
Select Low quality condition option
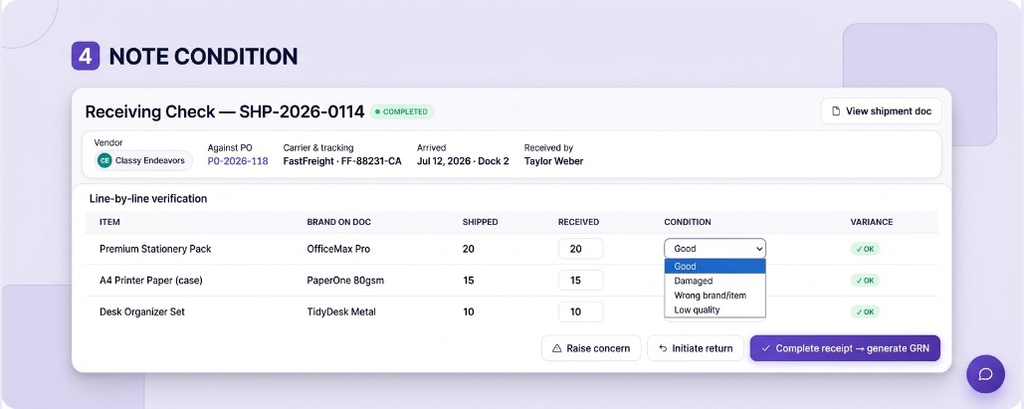coord(715,310)
